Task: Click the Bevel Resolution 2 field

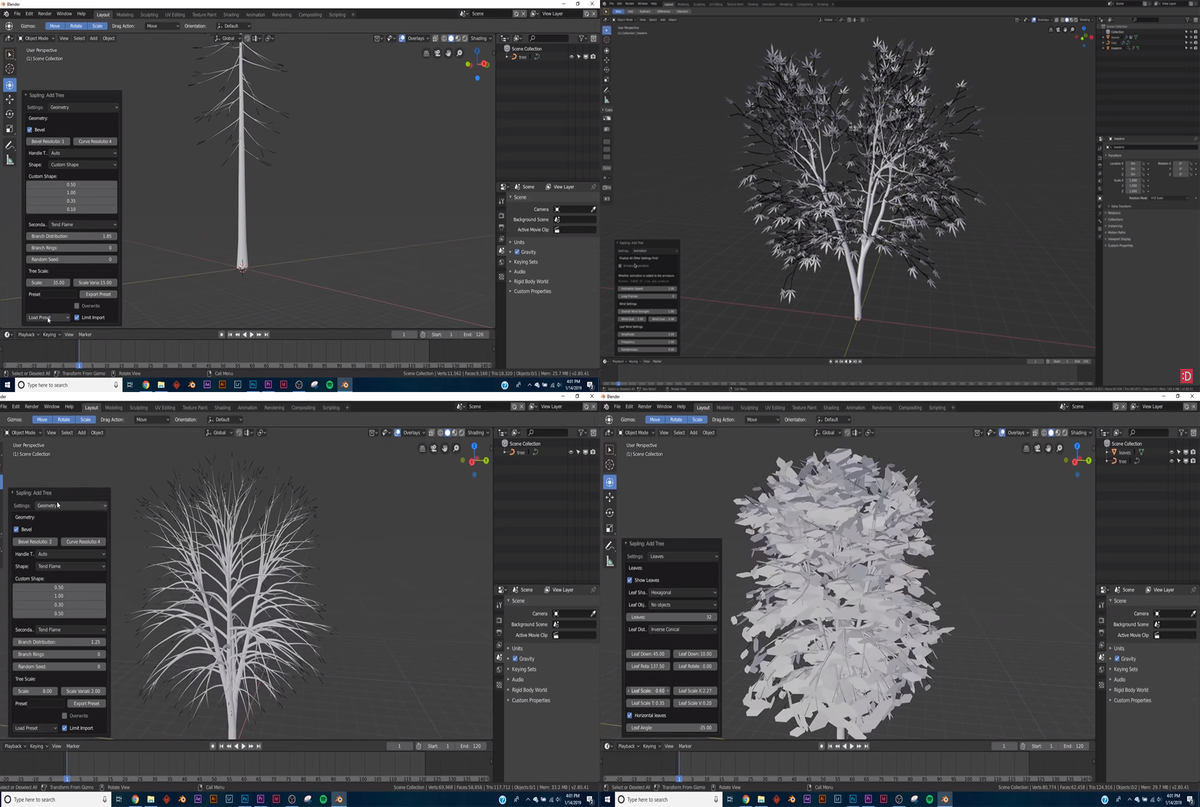Action: tap(36, 541)
